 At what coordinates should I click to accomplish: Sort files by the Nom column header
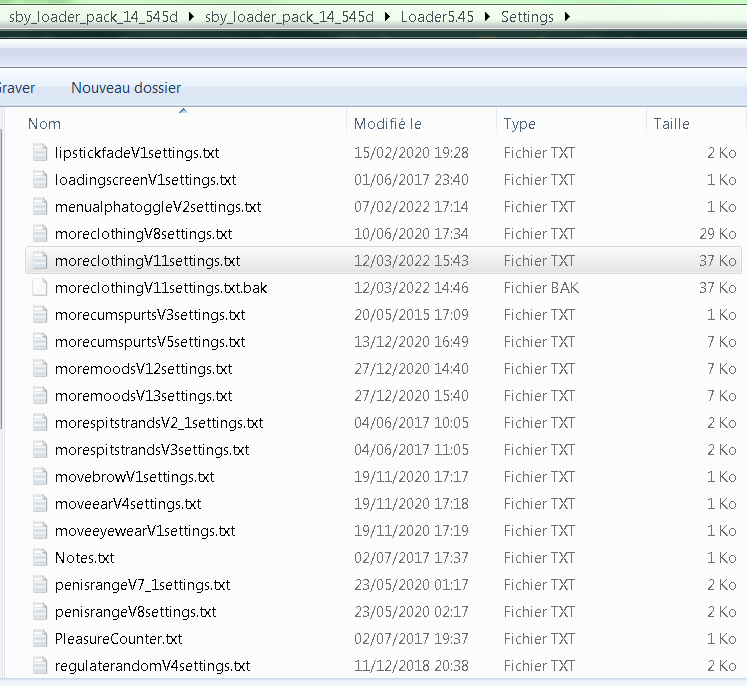pos(44,124)
